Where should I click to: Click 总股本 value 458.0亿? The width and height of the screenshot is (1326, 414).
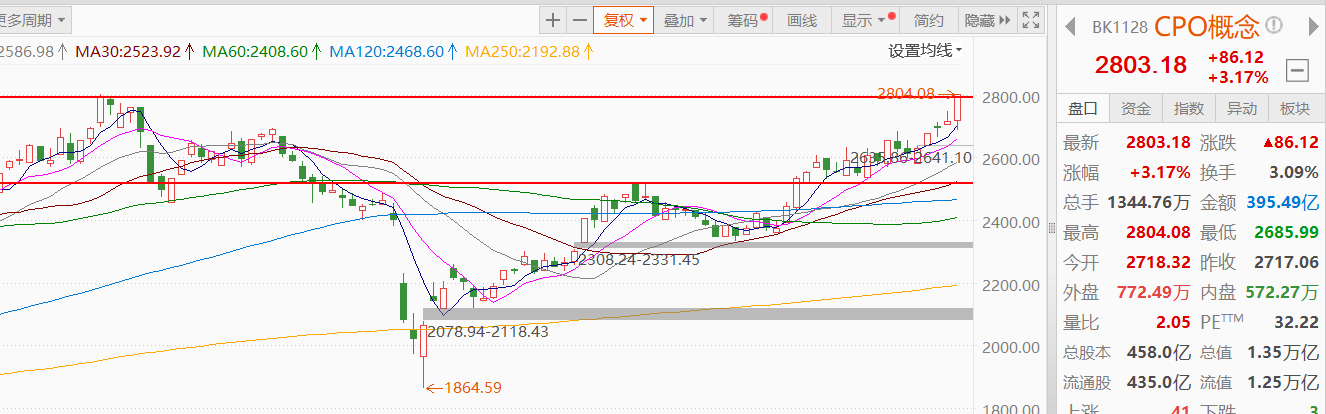pos(1159,352)
